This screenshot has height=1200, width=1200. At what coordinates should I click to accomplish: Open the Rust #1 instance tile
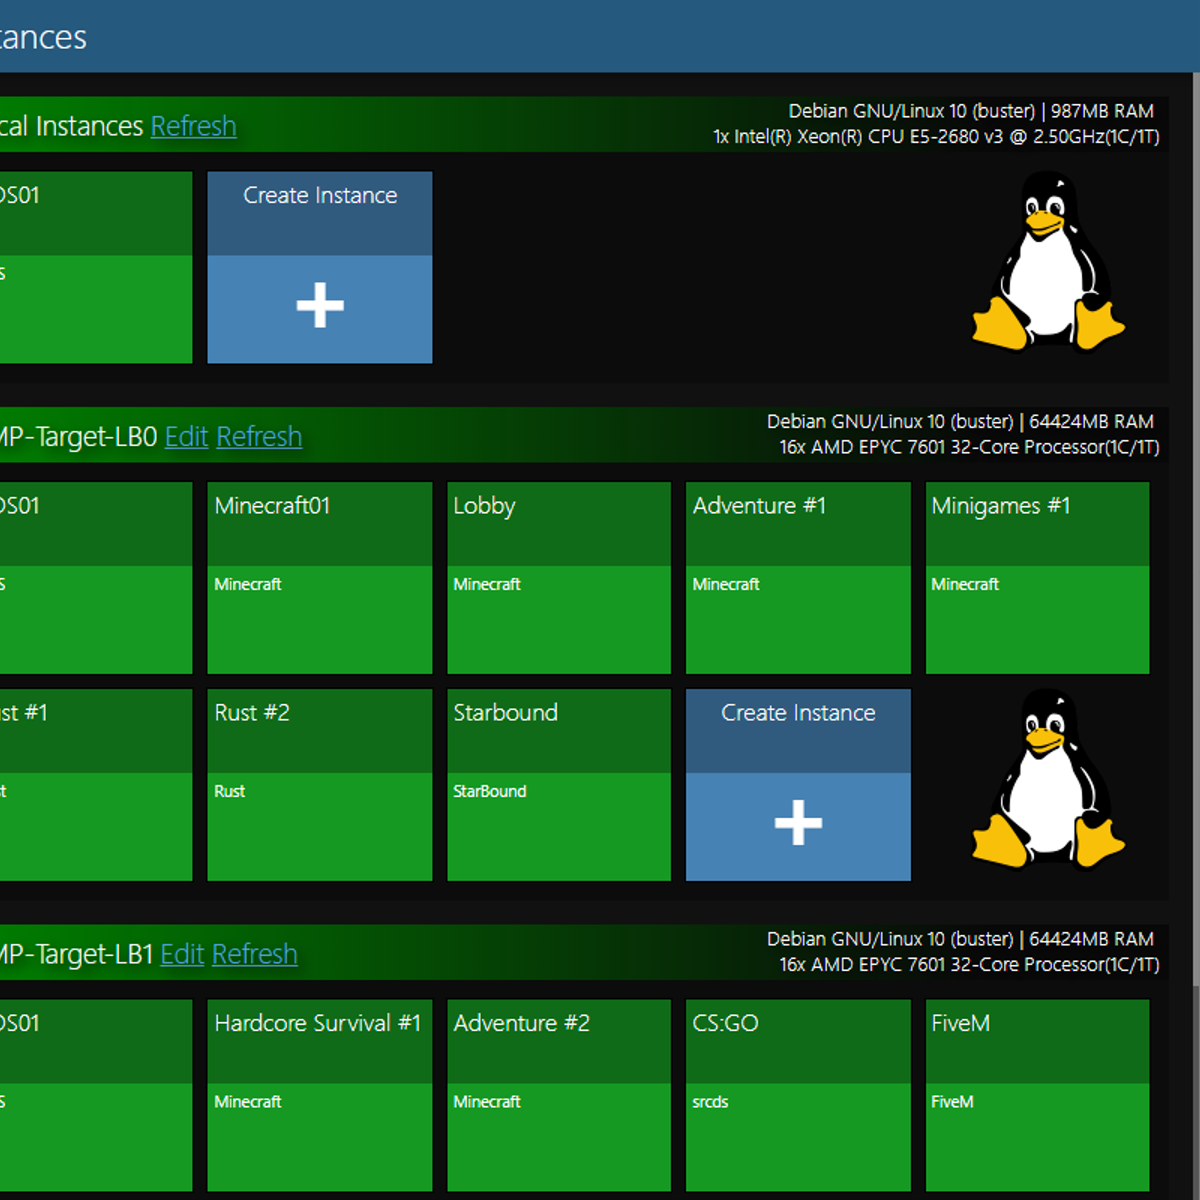[96, 785]
